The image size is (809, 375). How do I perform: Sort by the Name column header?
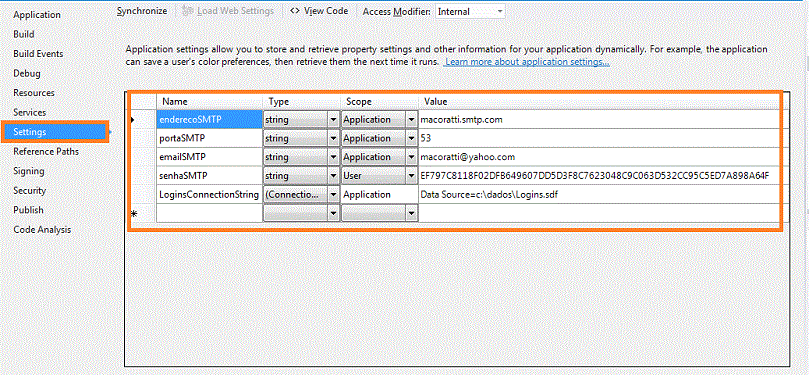coord(209,102)
